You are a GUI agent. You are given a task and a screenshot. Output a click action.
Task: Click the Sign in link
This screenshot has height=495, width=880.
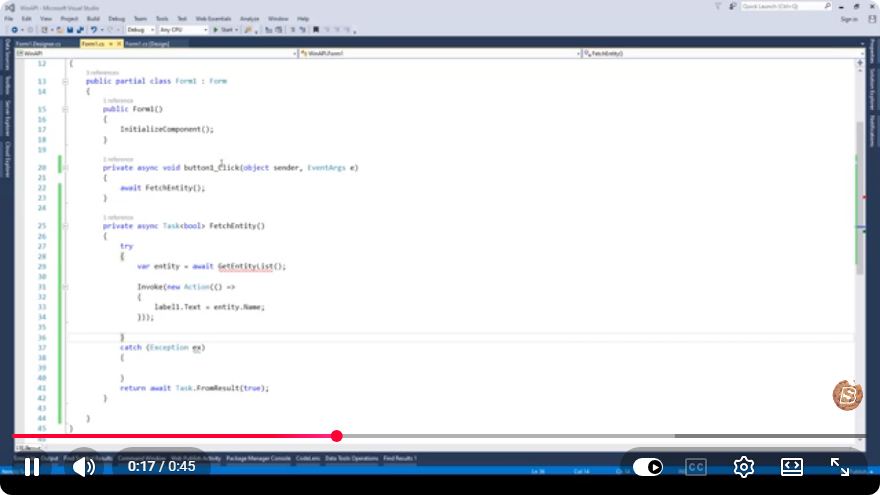(x=849, y=19)
